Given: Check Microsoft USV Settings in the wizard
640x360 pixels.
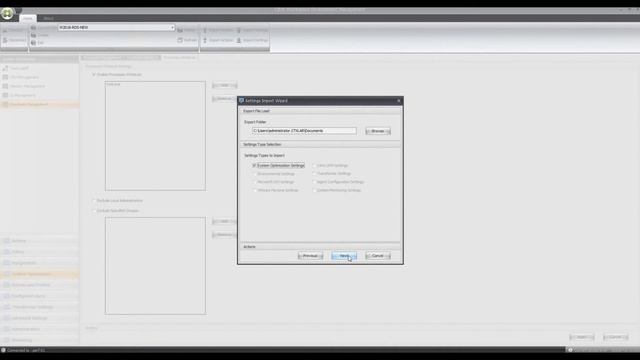Looking at the screenshot, I should [x=254, y=182].
